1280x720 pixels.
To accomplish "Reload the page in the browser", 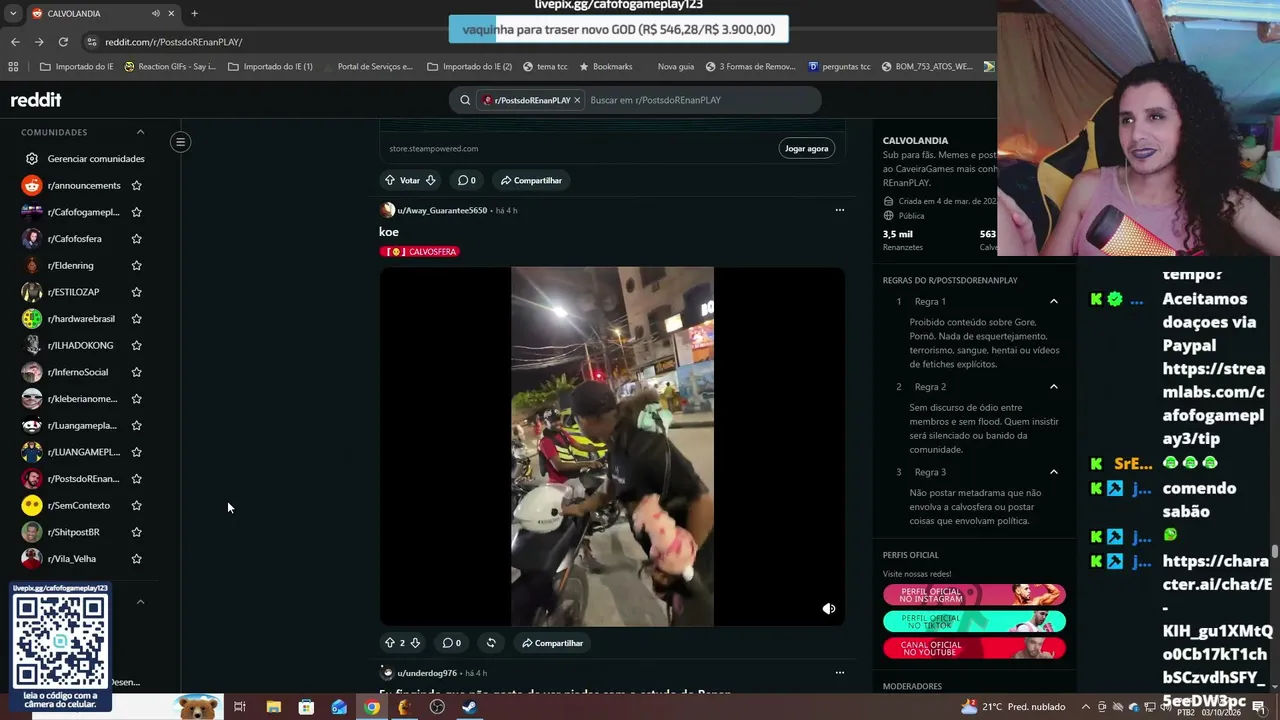I will (63, 42).
